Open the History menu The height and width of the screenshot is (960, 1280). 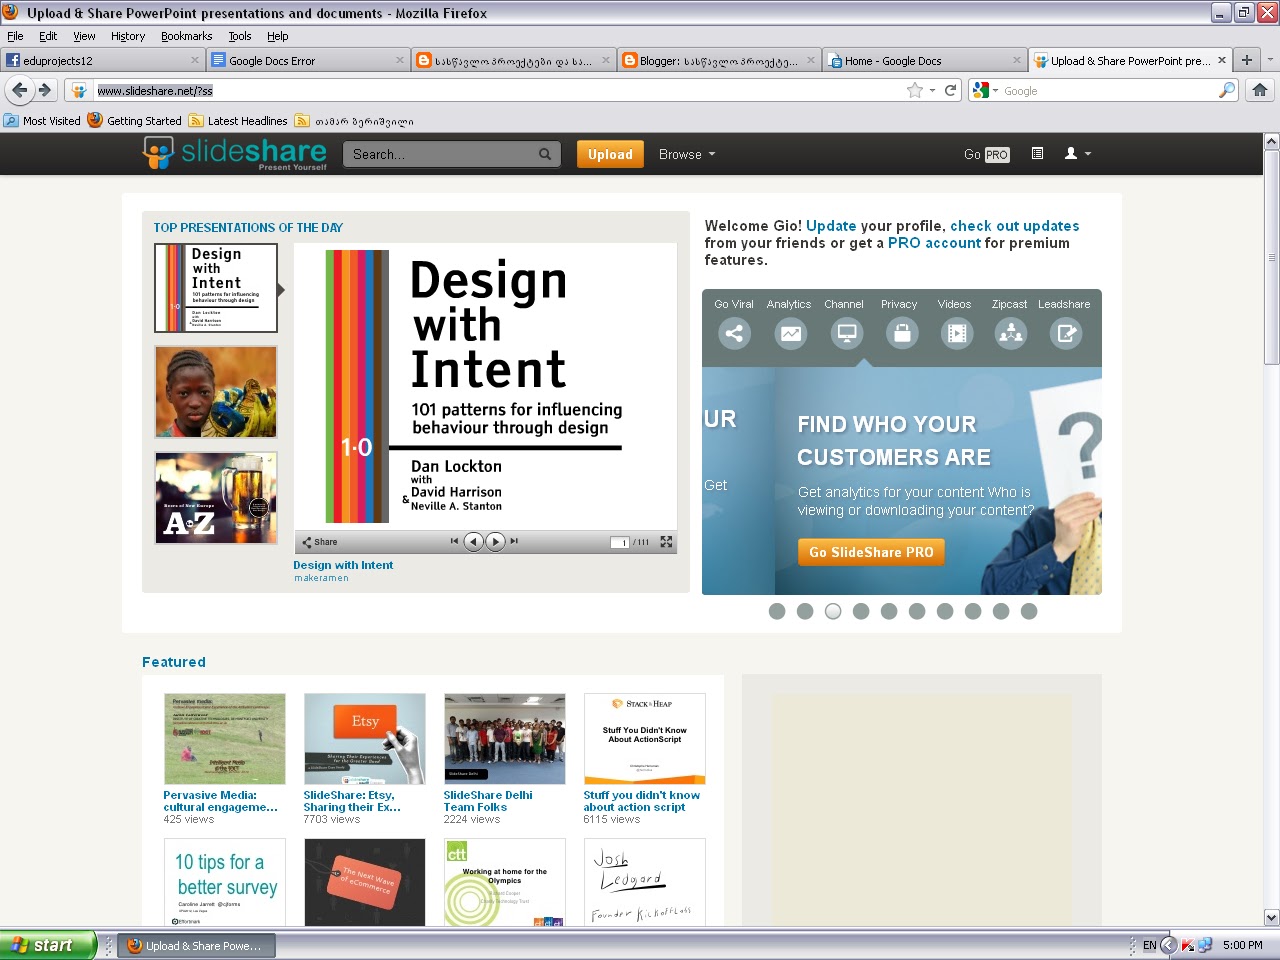tap(128, 36)
